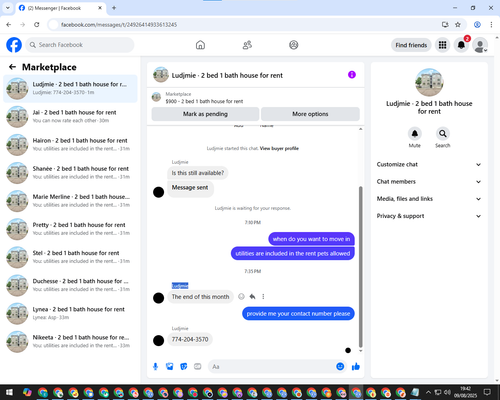Open the Windows Start button
The height and width of the screenshot is (400, 500).
[9, 392]
